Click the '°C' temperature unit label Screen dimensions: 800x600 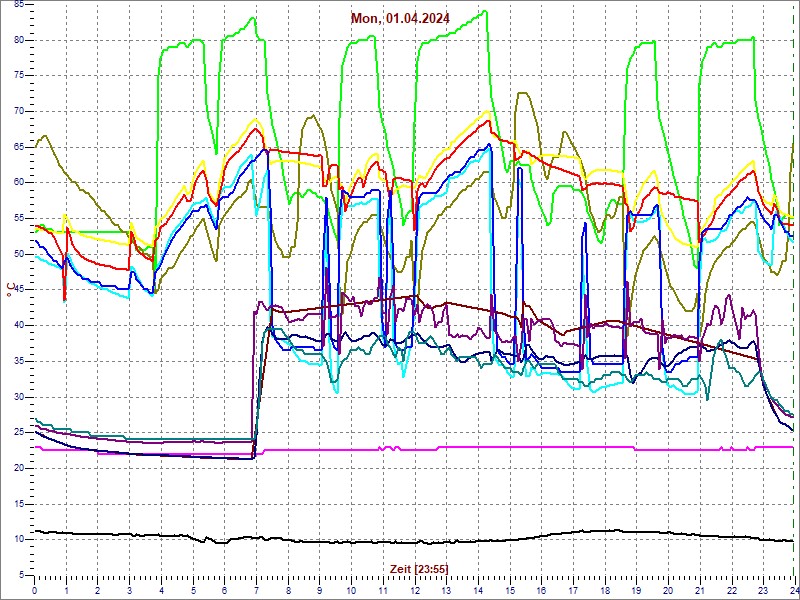coord(10,291)
